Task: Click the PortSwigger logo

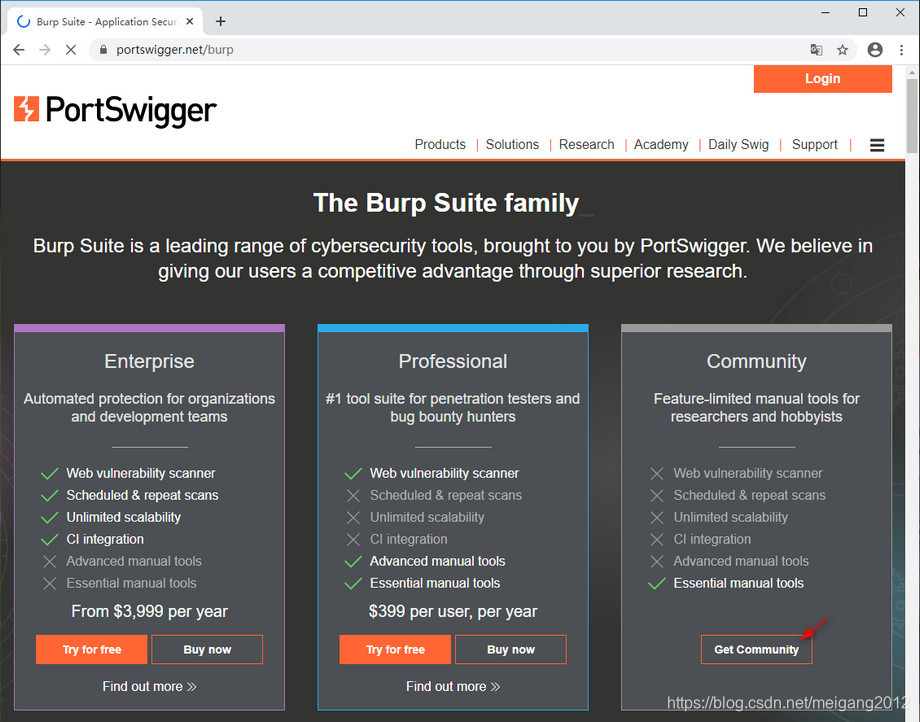Action: [x=115, y=110]
